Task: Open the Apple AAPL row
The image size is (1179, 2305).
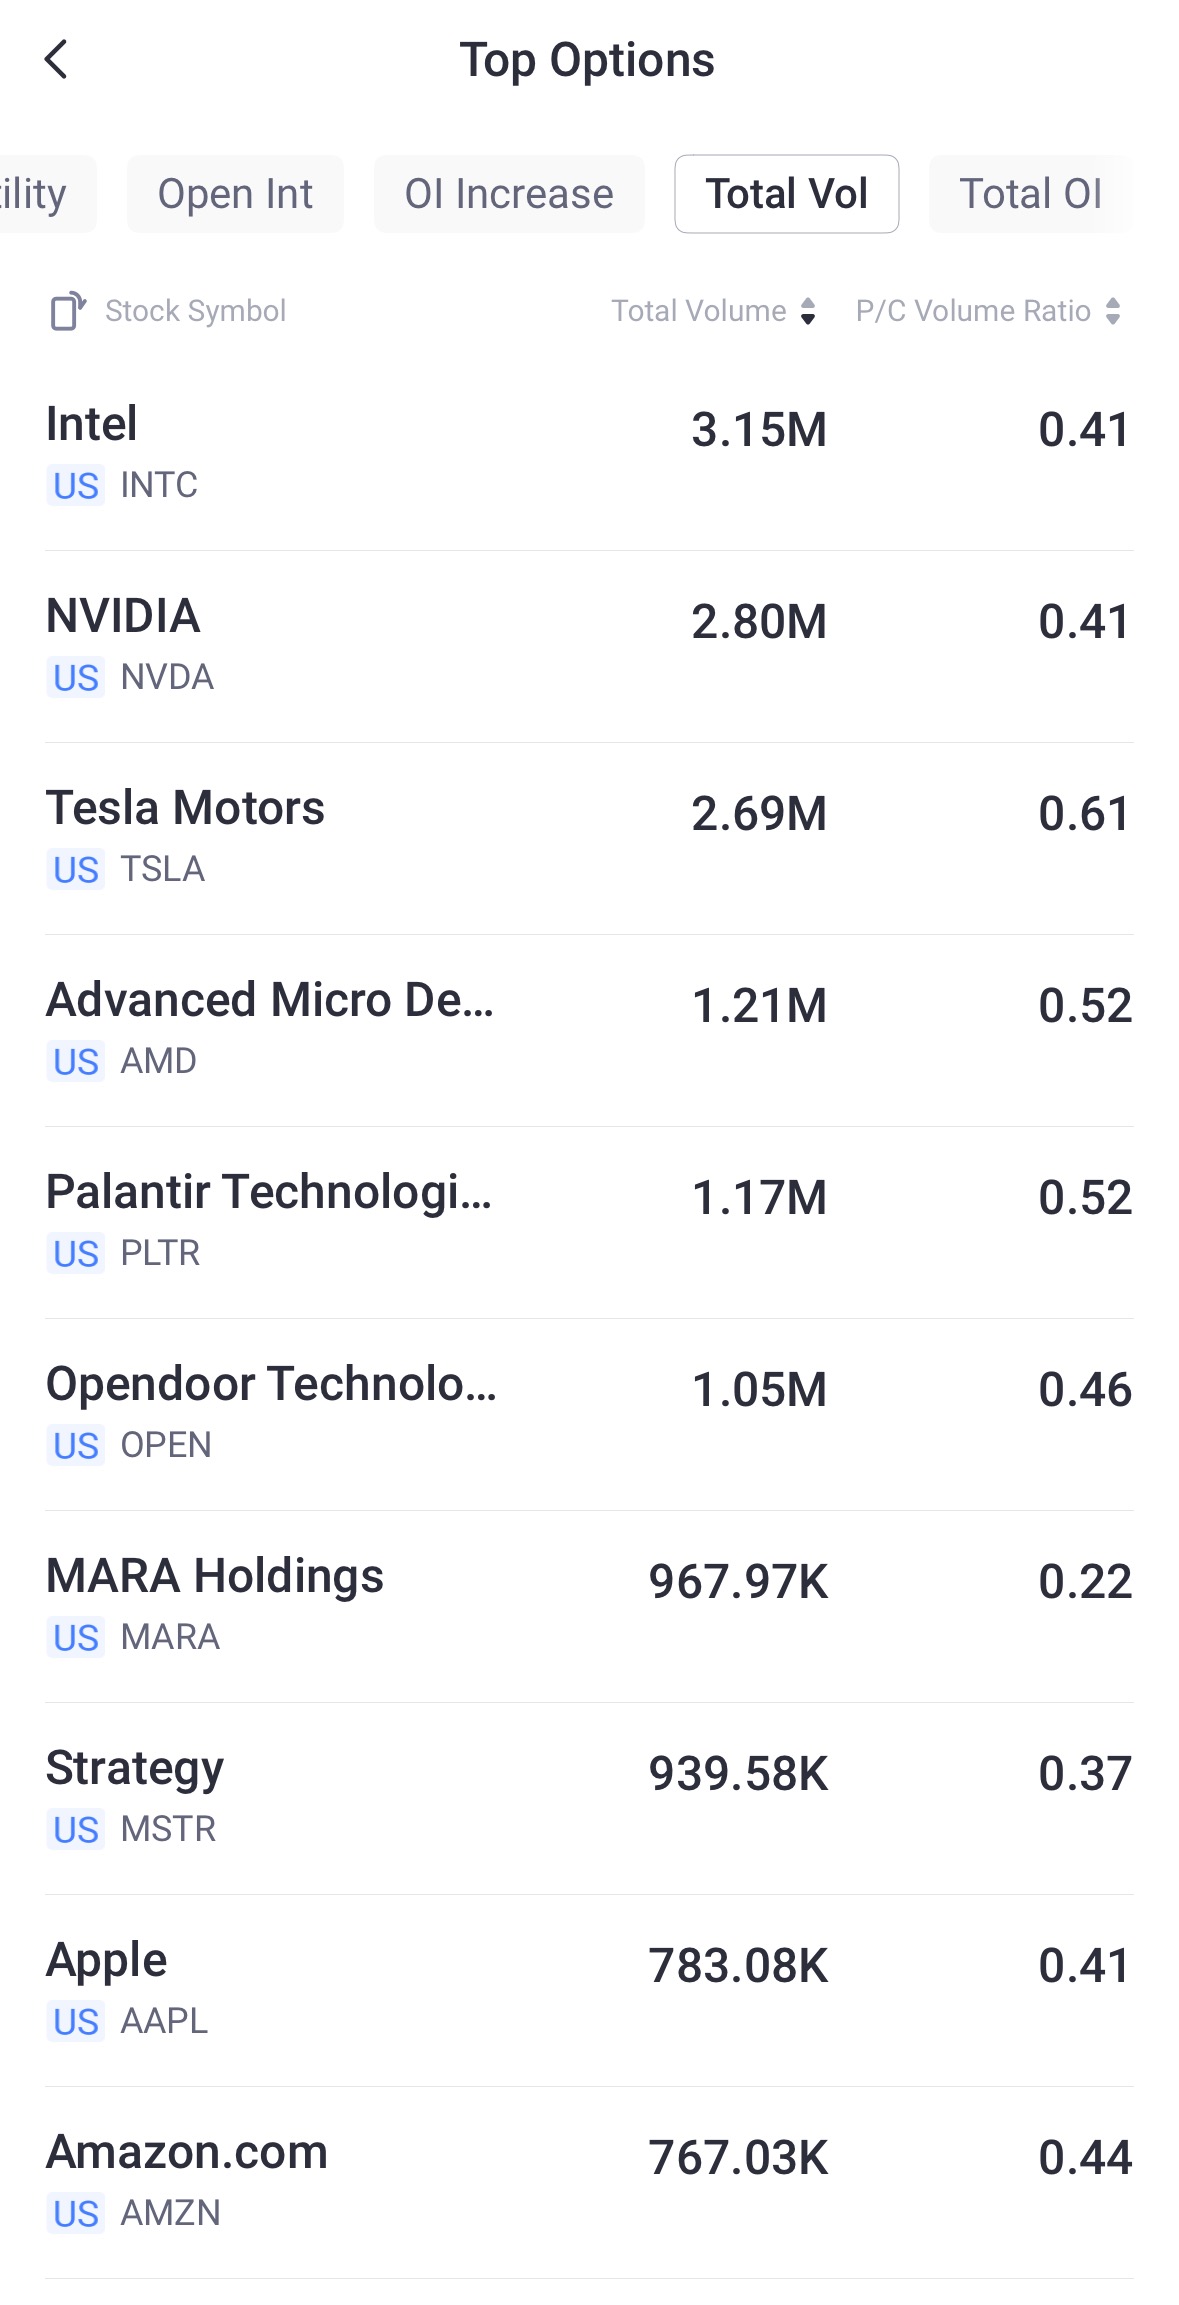Action: 589,1989
